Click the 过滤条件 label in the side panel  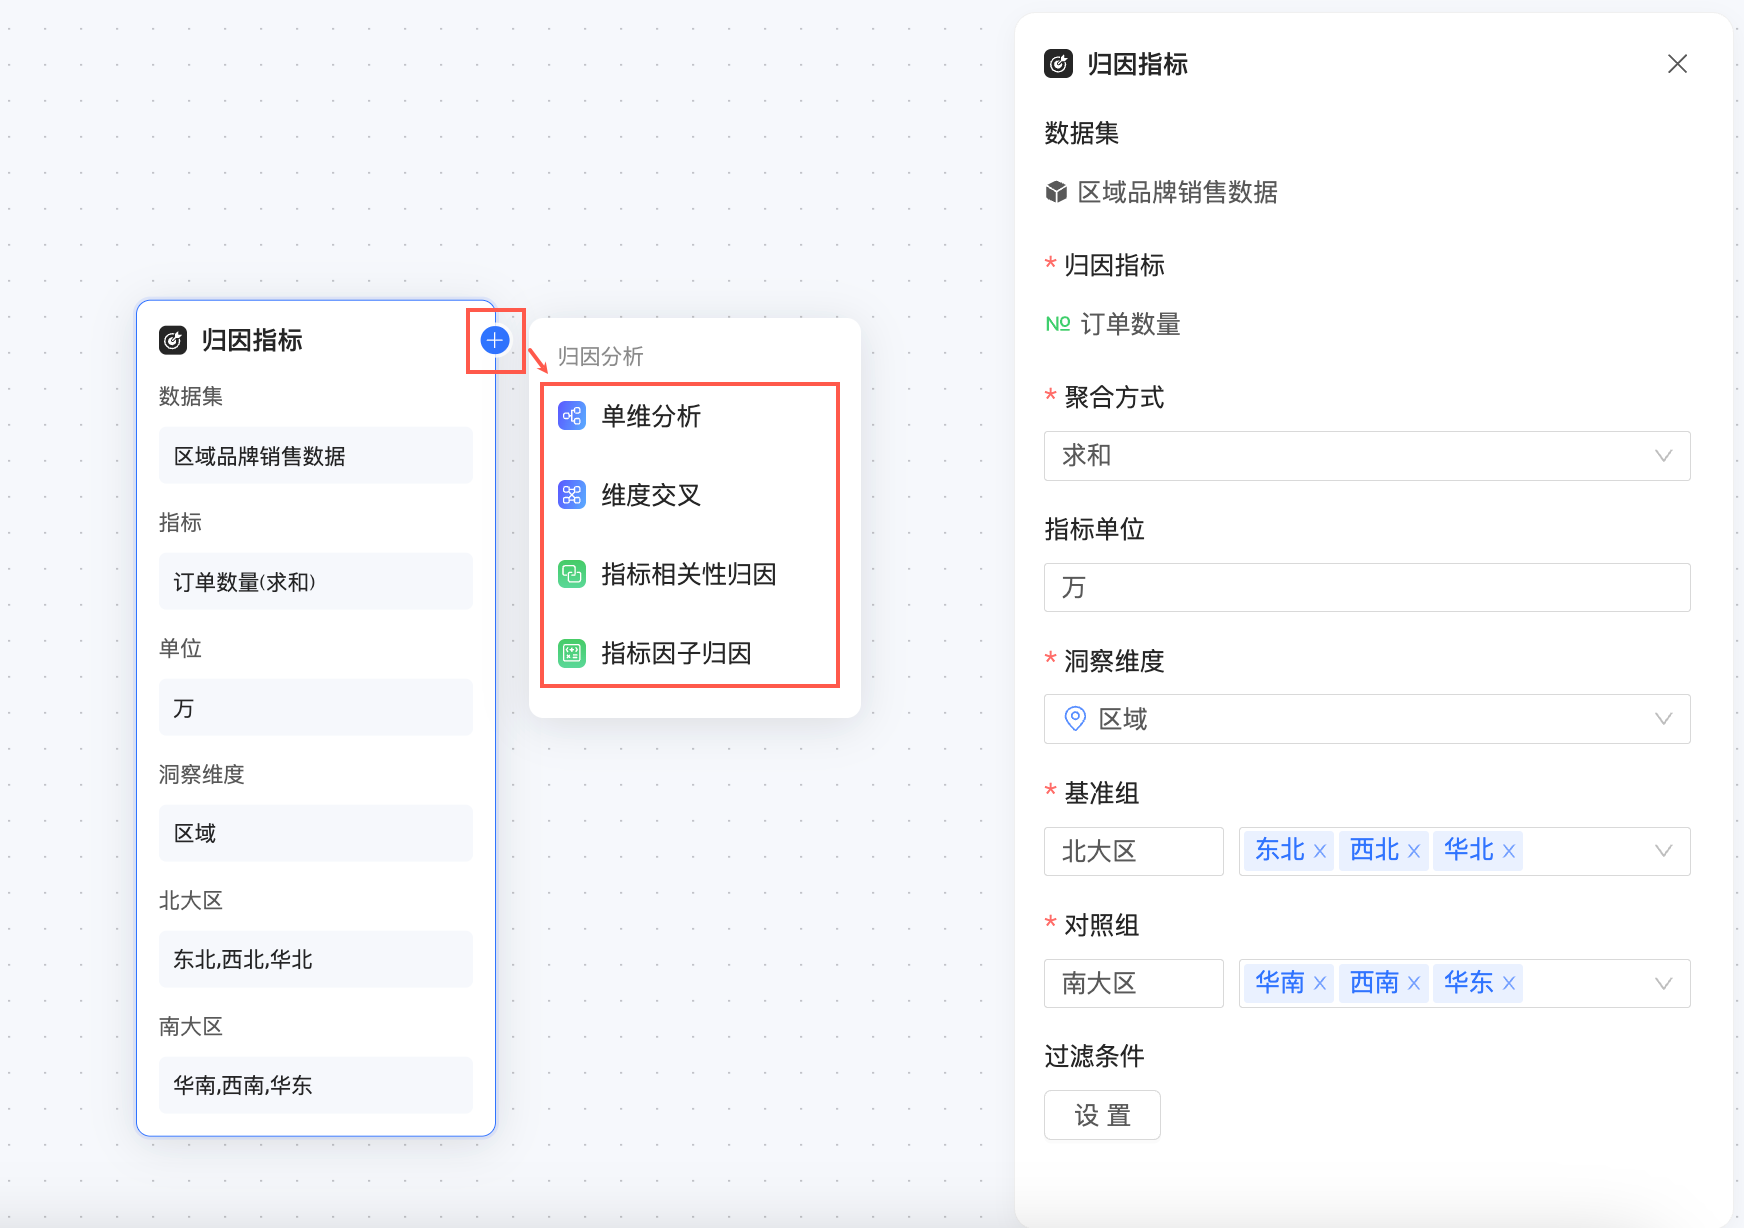point(1095,1056)
